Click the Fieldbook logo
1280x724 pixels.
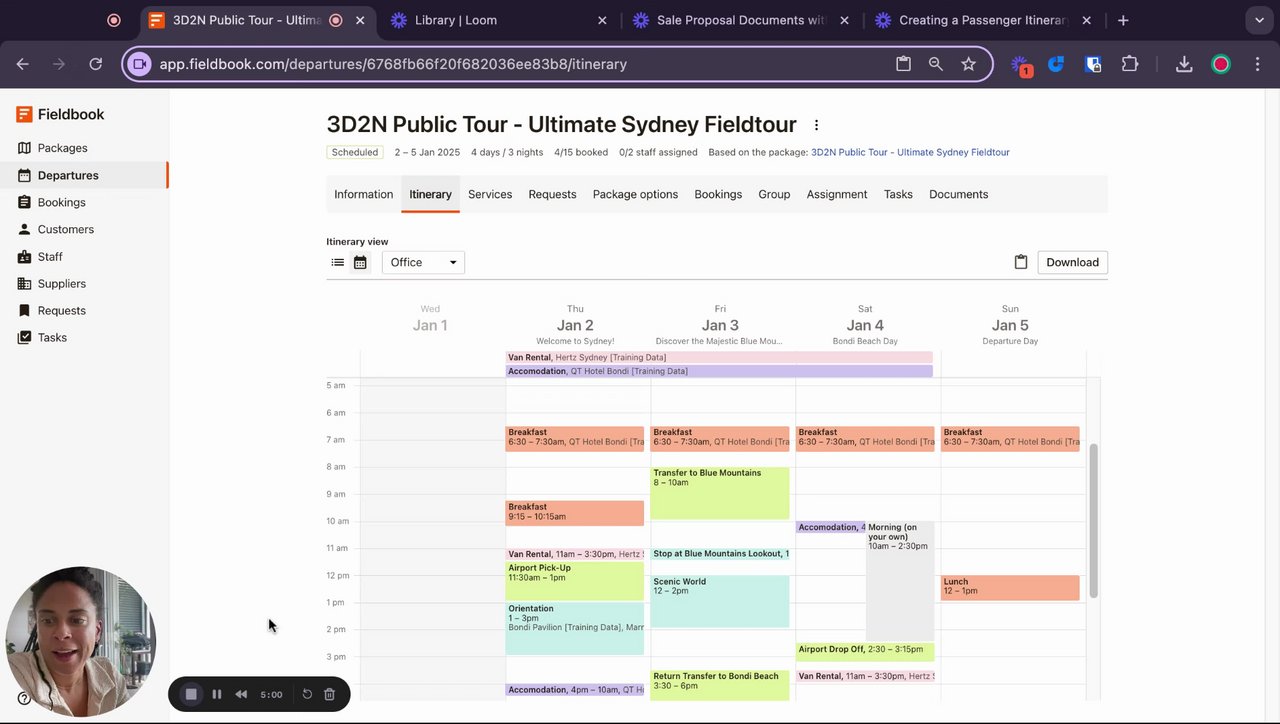(60, 115)
